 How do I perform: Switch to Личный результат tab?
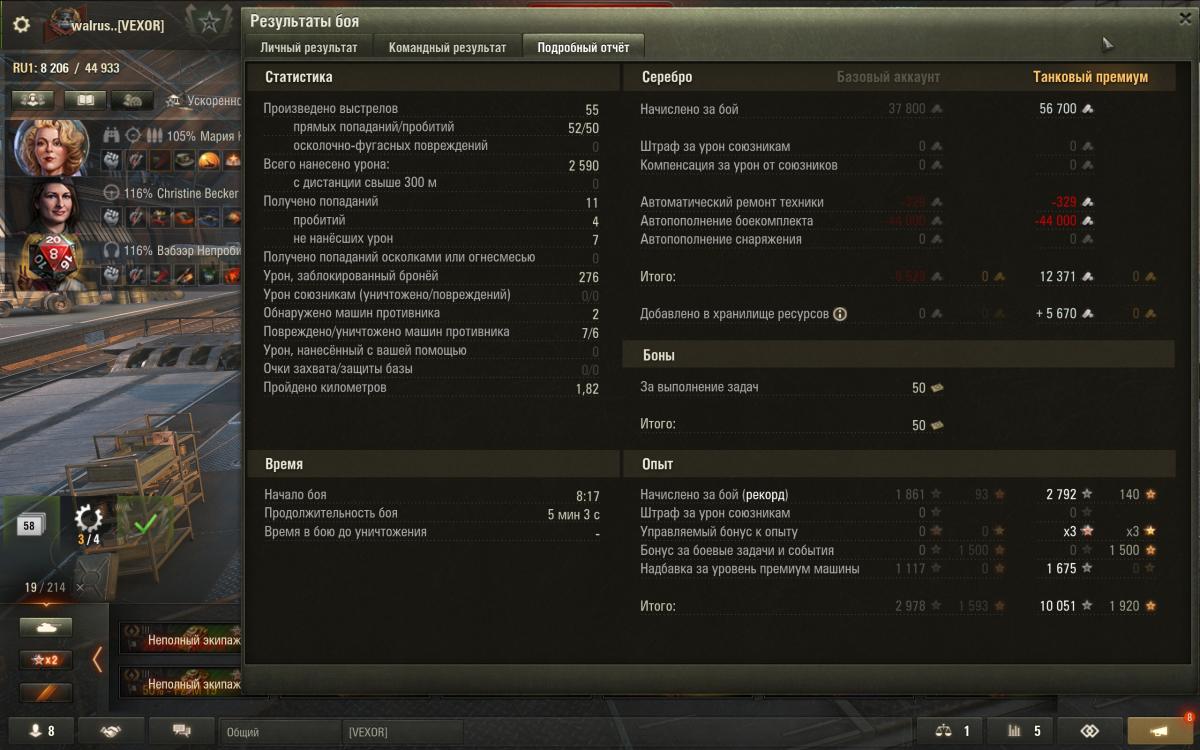pyautogui.click(x=308, y=47)
